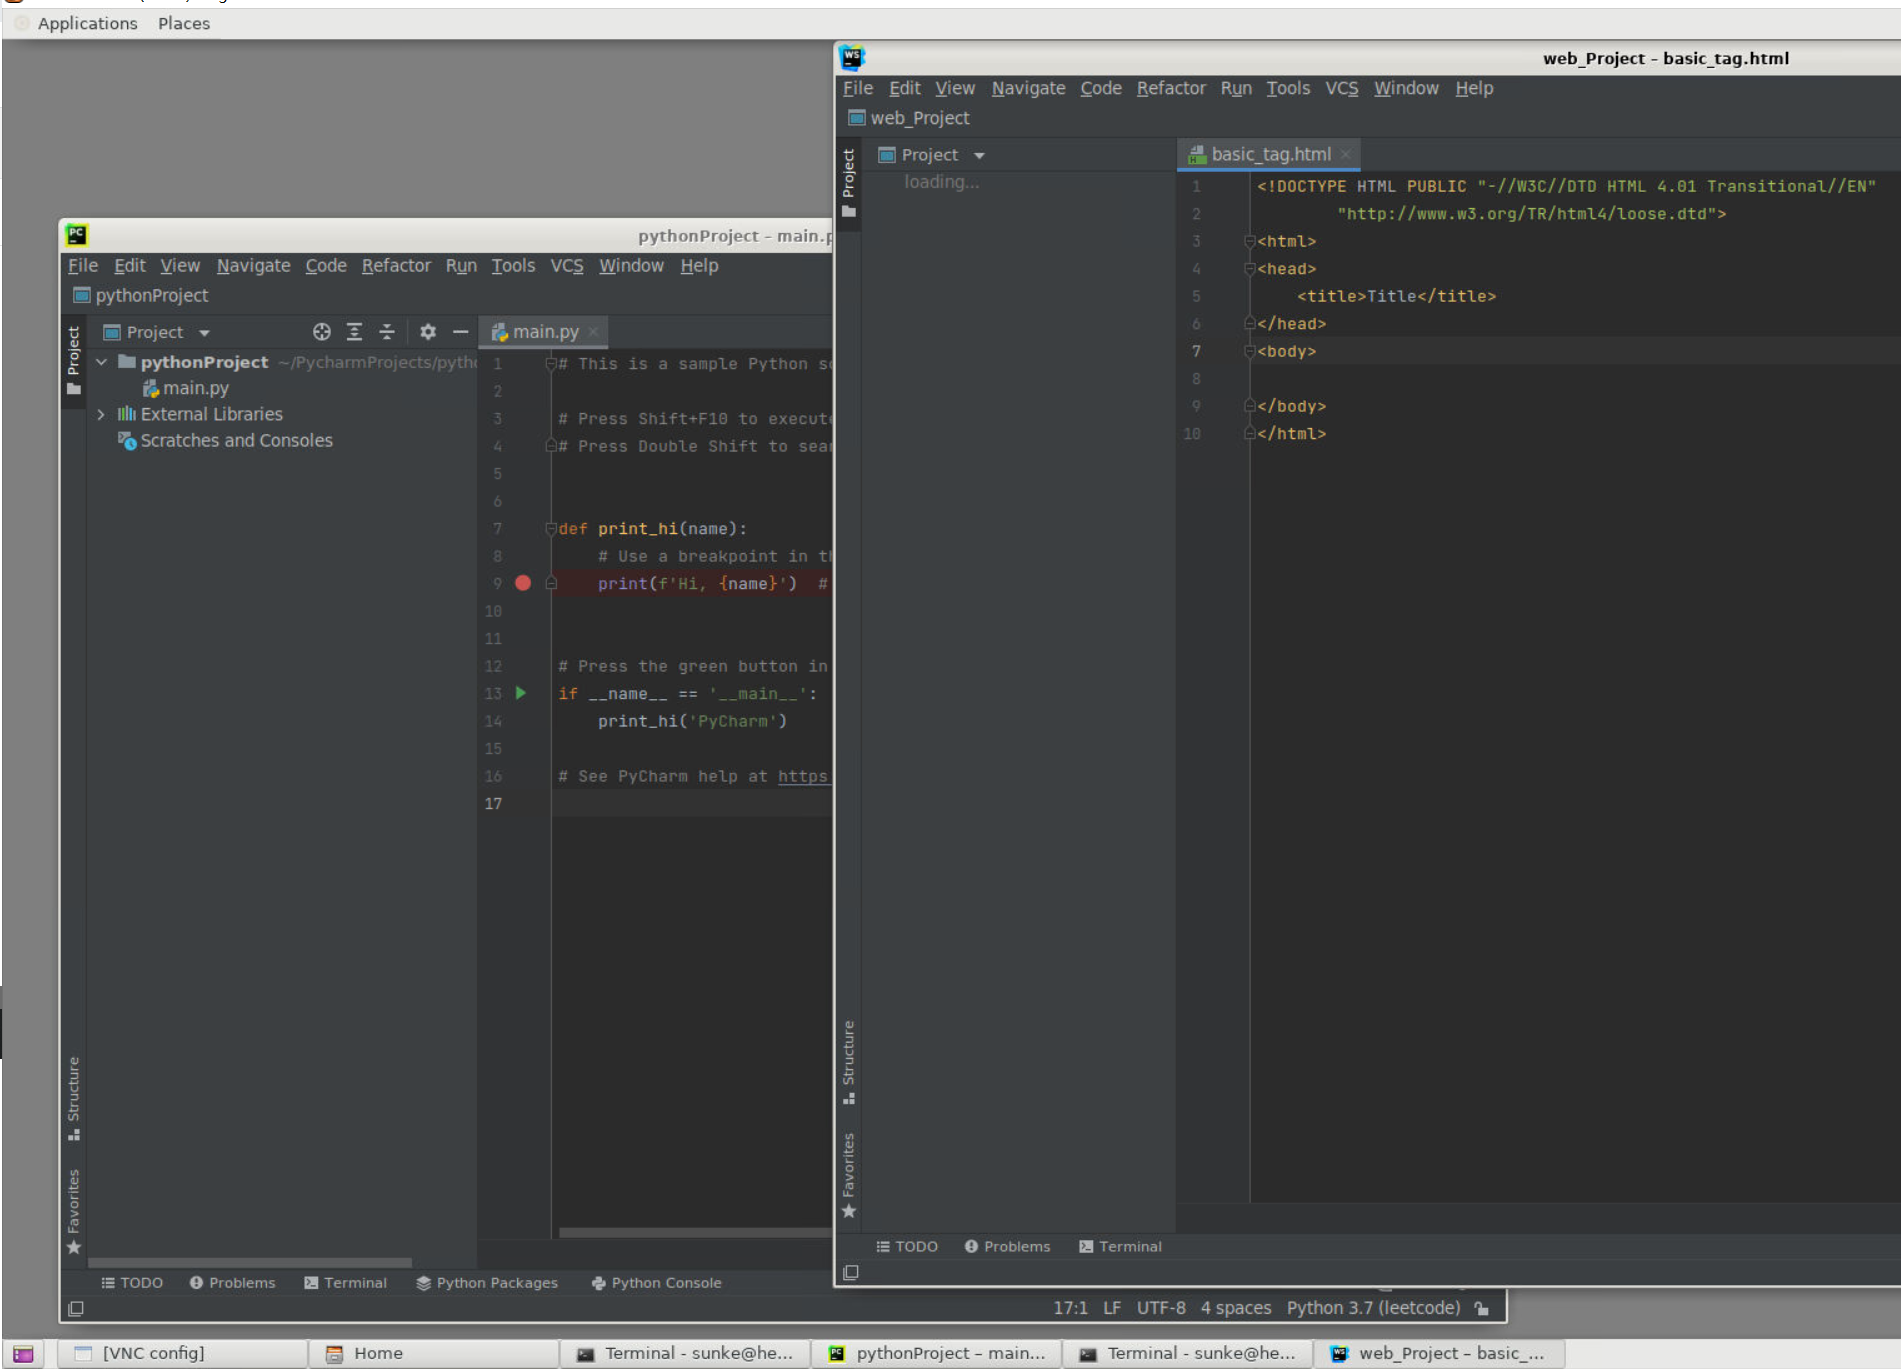Open Problems tool window in WebStorm

point(1008,1246)
